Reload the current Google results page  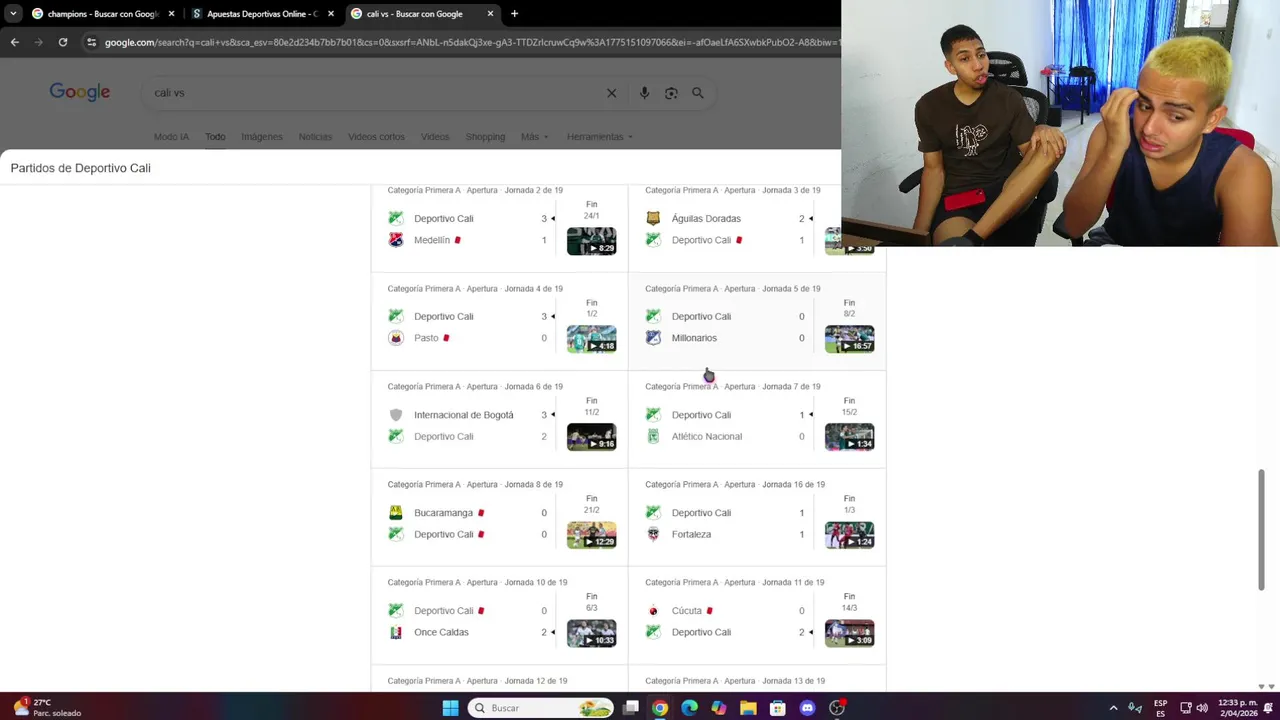62,42
